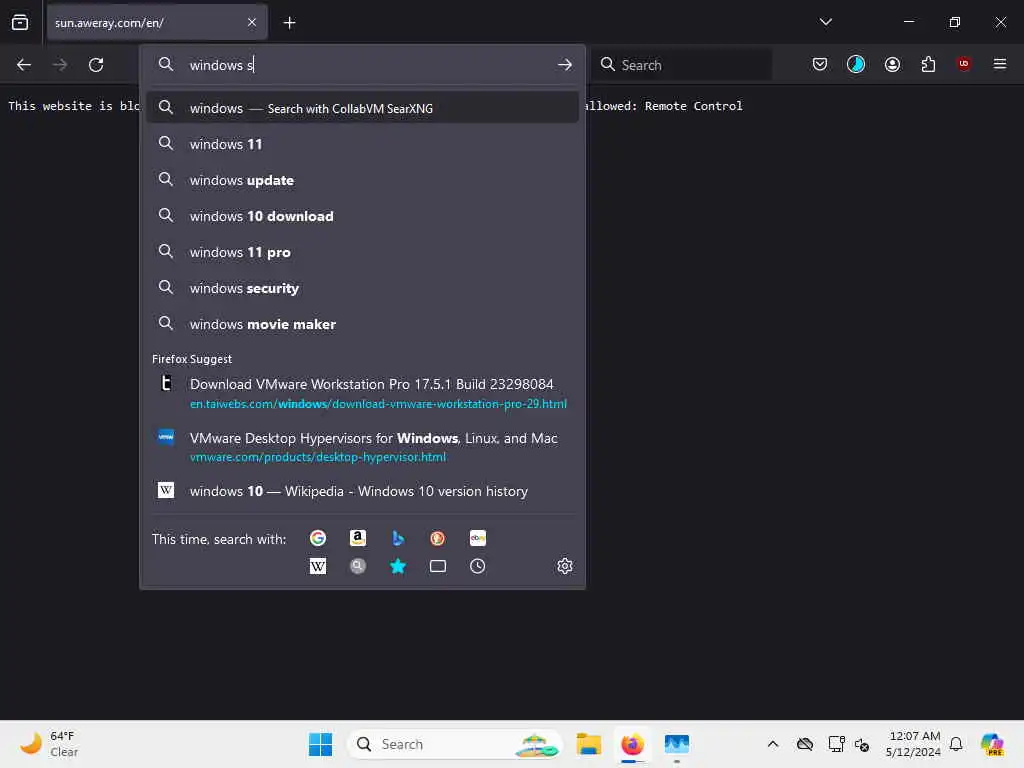Launch the Copilot preview icon

[x=992, y=744]
